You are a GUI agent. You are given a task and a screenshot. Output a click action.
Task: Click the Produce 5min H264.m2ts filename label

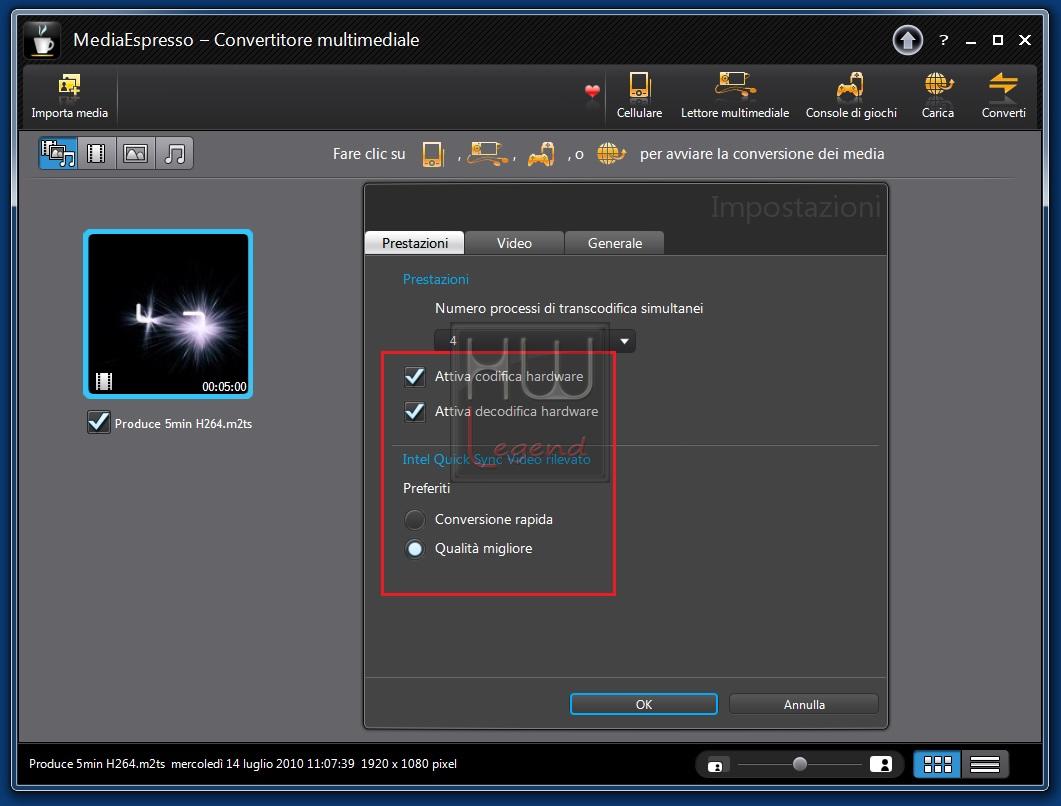click(183, 424)
